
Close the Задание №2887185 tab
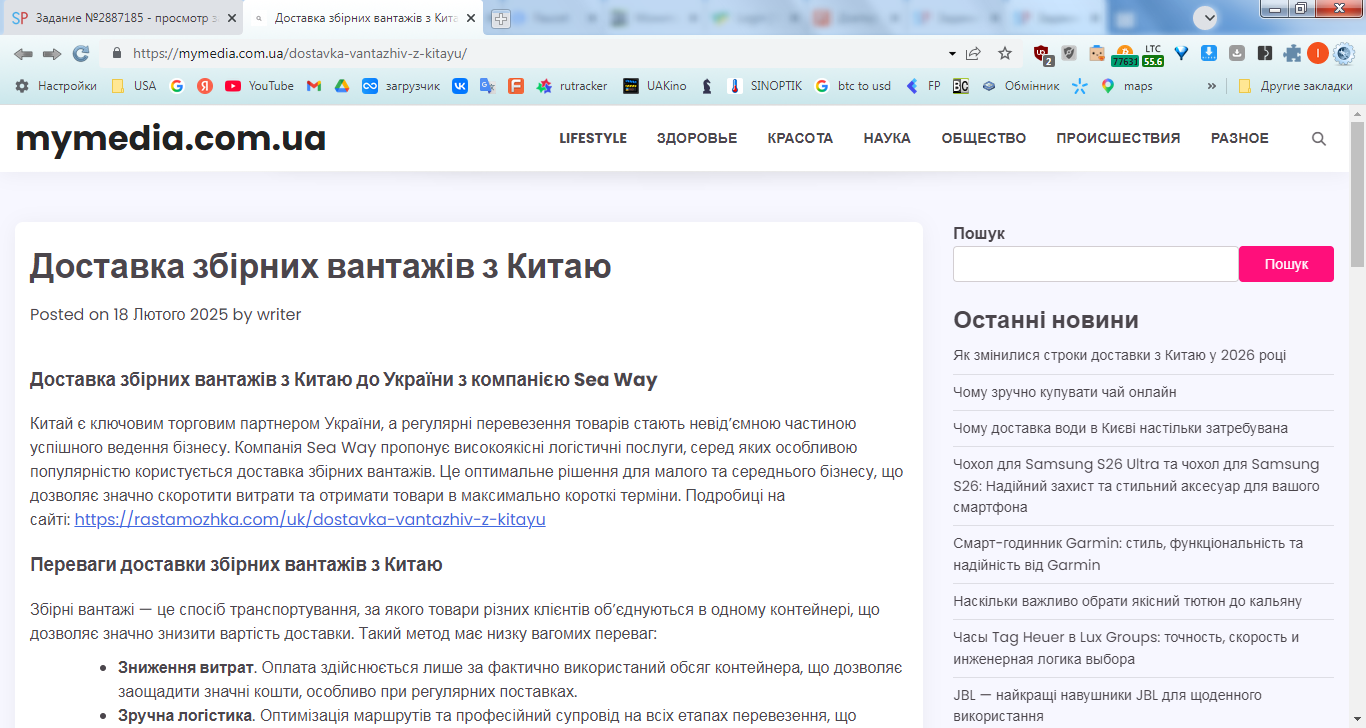(231, 18)
